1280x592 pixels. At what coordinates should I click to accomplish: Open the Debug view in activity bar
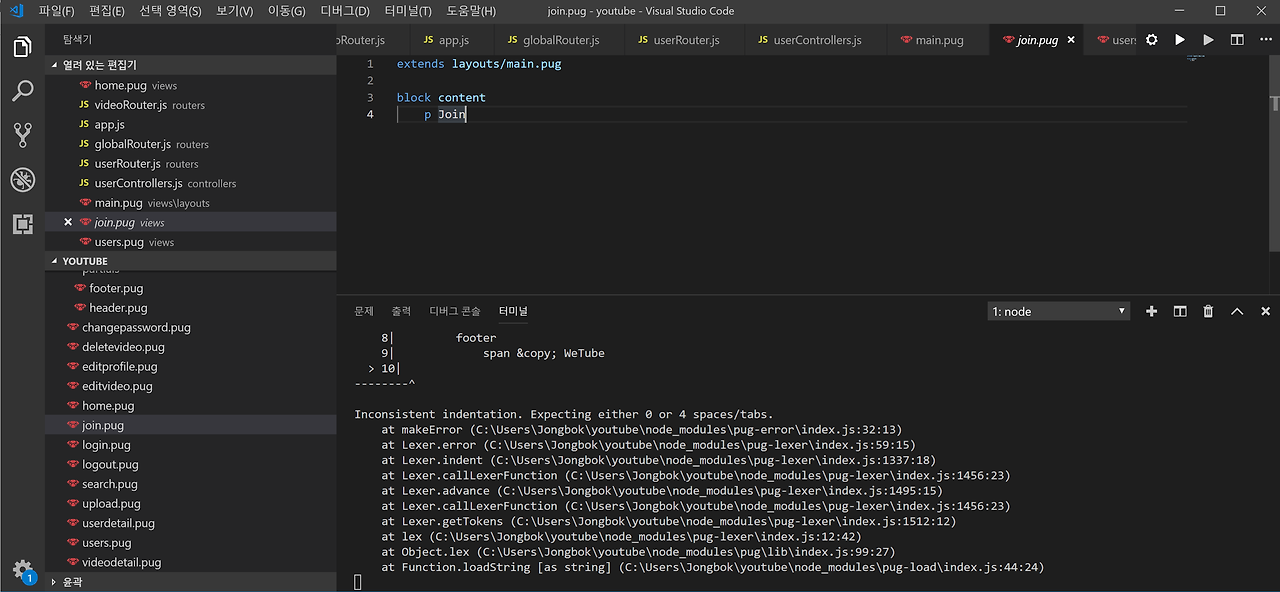[22, 180]
